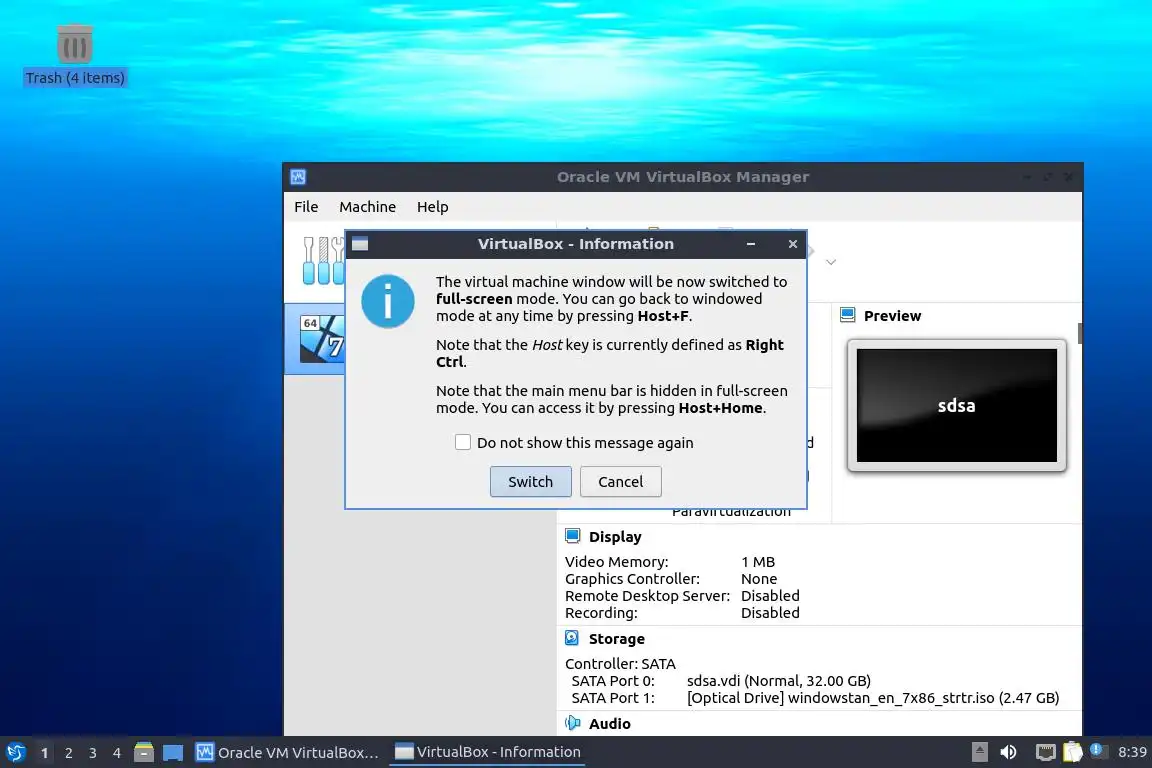Click the network ethernet tray icon
Image resolution: width=1152 pixels, height=768 pixels.
click(1045, 752)
